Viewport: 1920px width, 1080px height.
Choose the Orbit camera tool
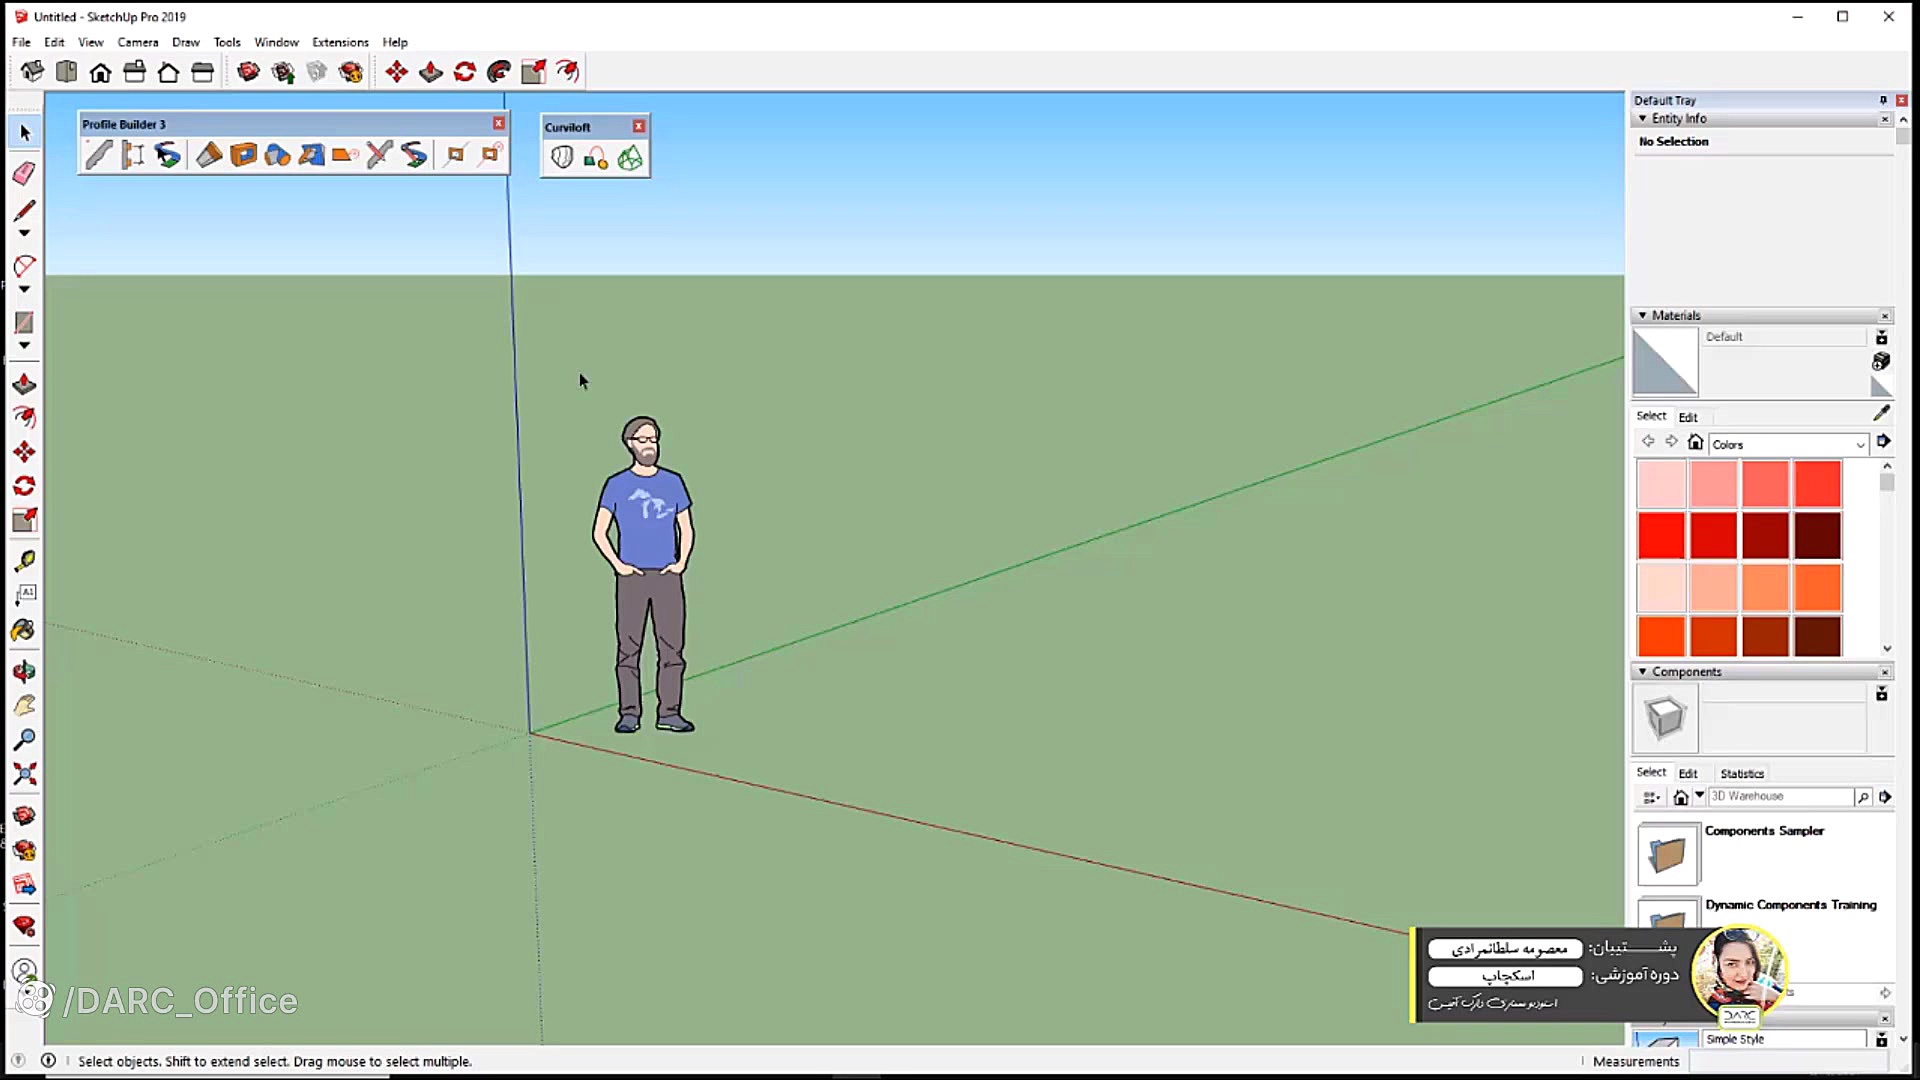[24, 672]
